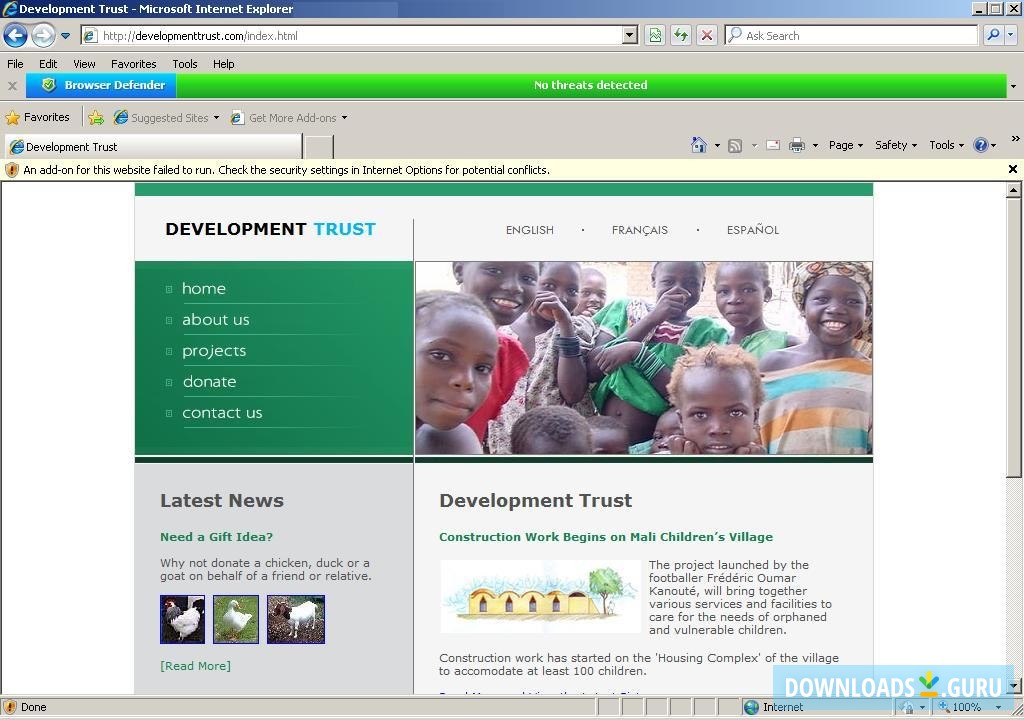The width and height of the screenshot is (1024, 720).
Task: Open Suggested Sites link
Action: (x=167, y=118)
